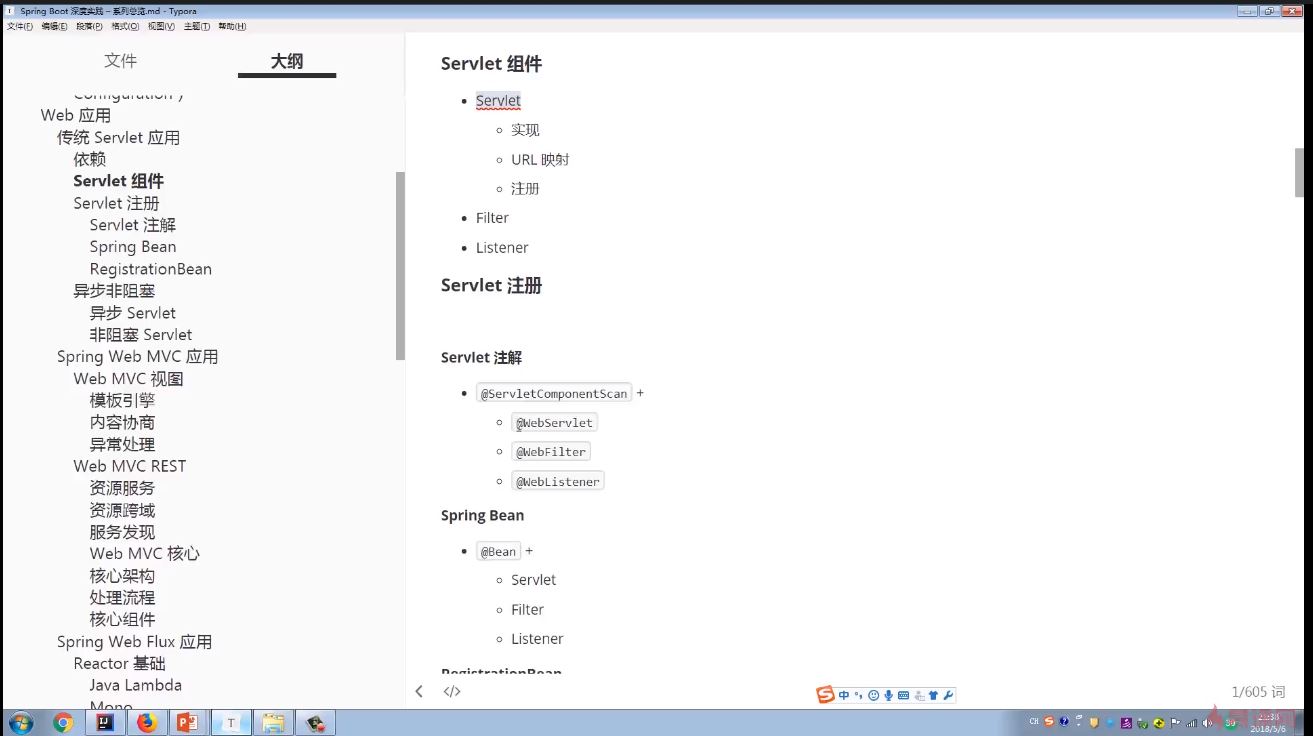The width and height of the screenshot is (1313, 736).
Task: Select 'Reactor 基础' outline entry
Action: [119, 664]
